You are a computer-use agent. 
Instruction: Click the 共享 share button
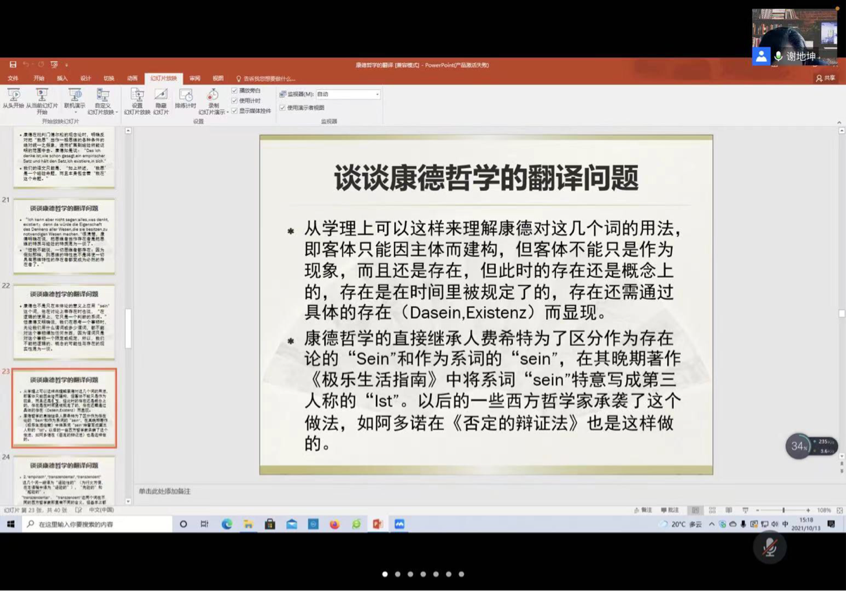[825, 78]
